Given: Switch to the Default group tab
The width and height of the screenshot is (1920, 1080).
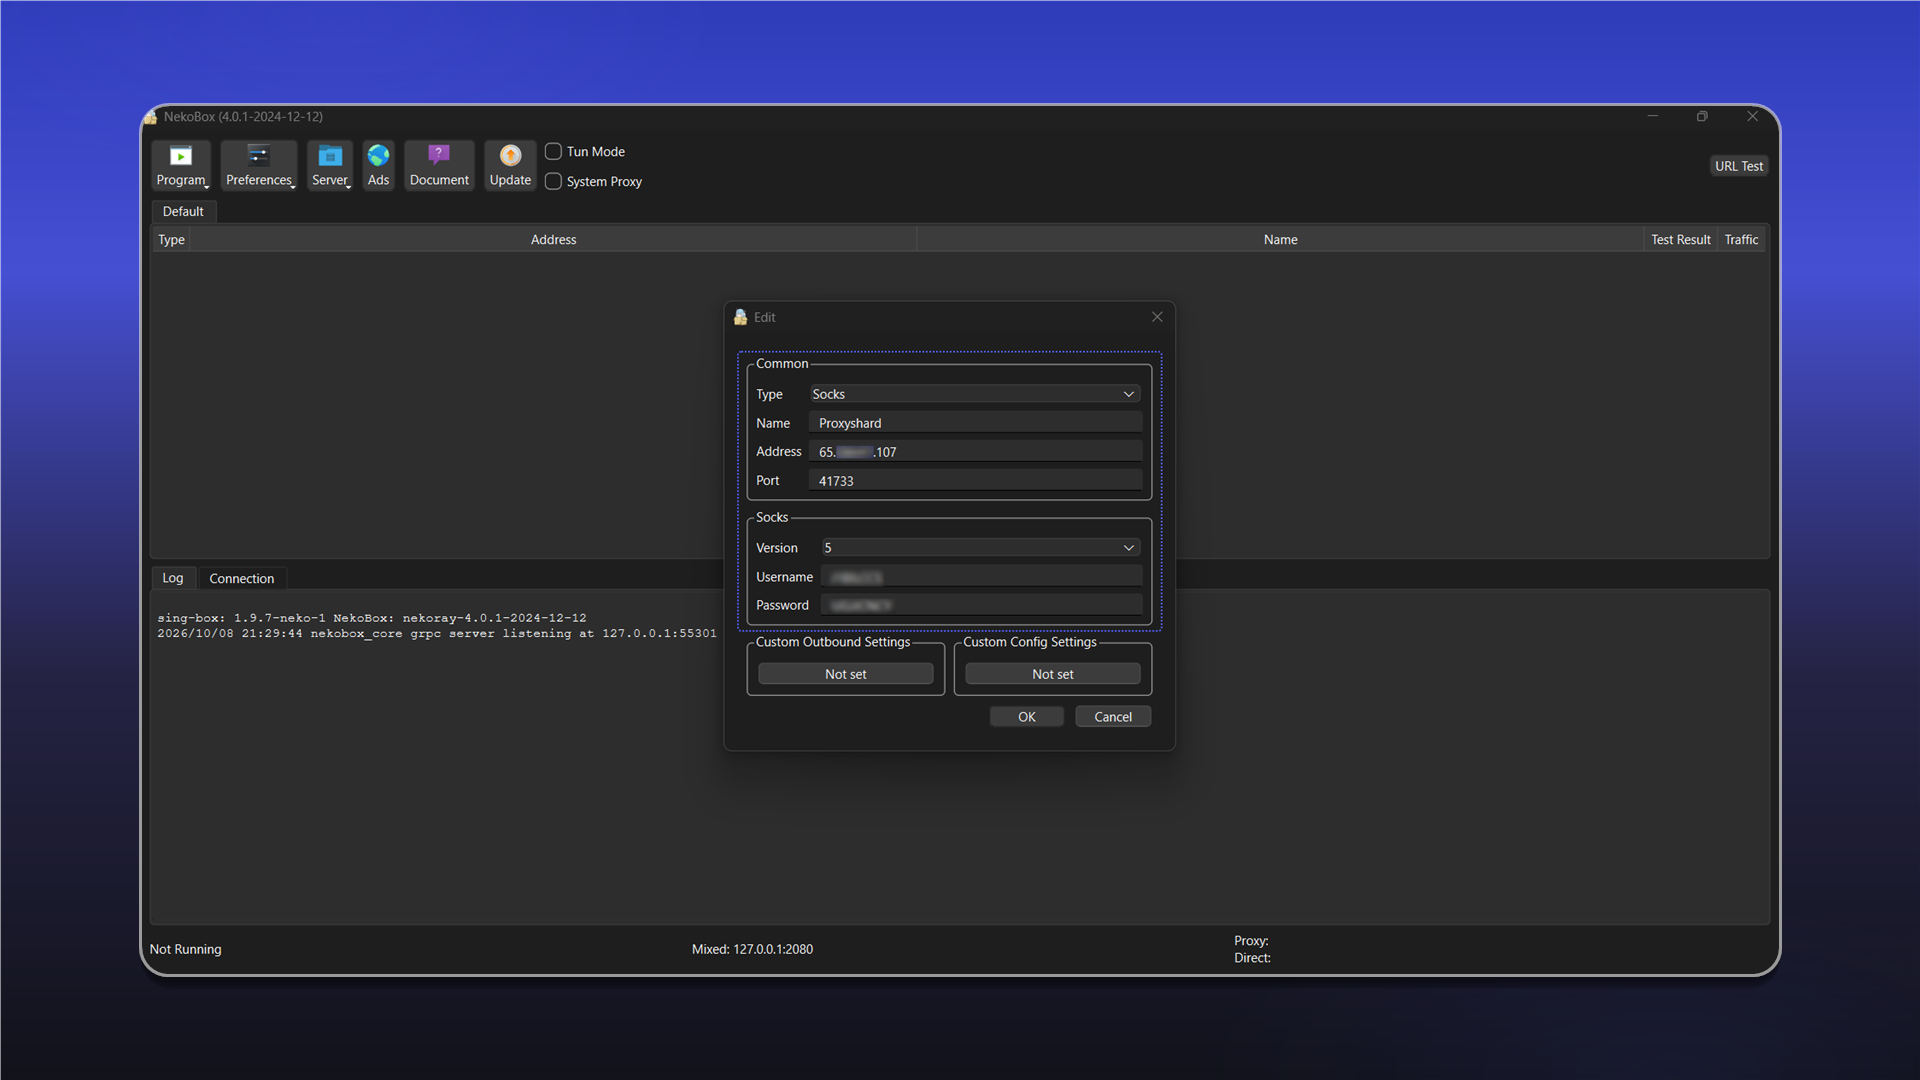Looking at the screenshot, I should 183,211.
